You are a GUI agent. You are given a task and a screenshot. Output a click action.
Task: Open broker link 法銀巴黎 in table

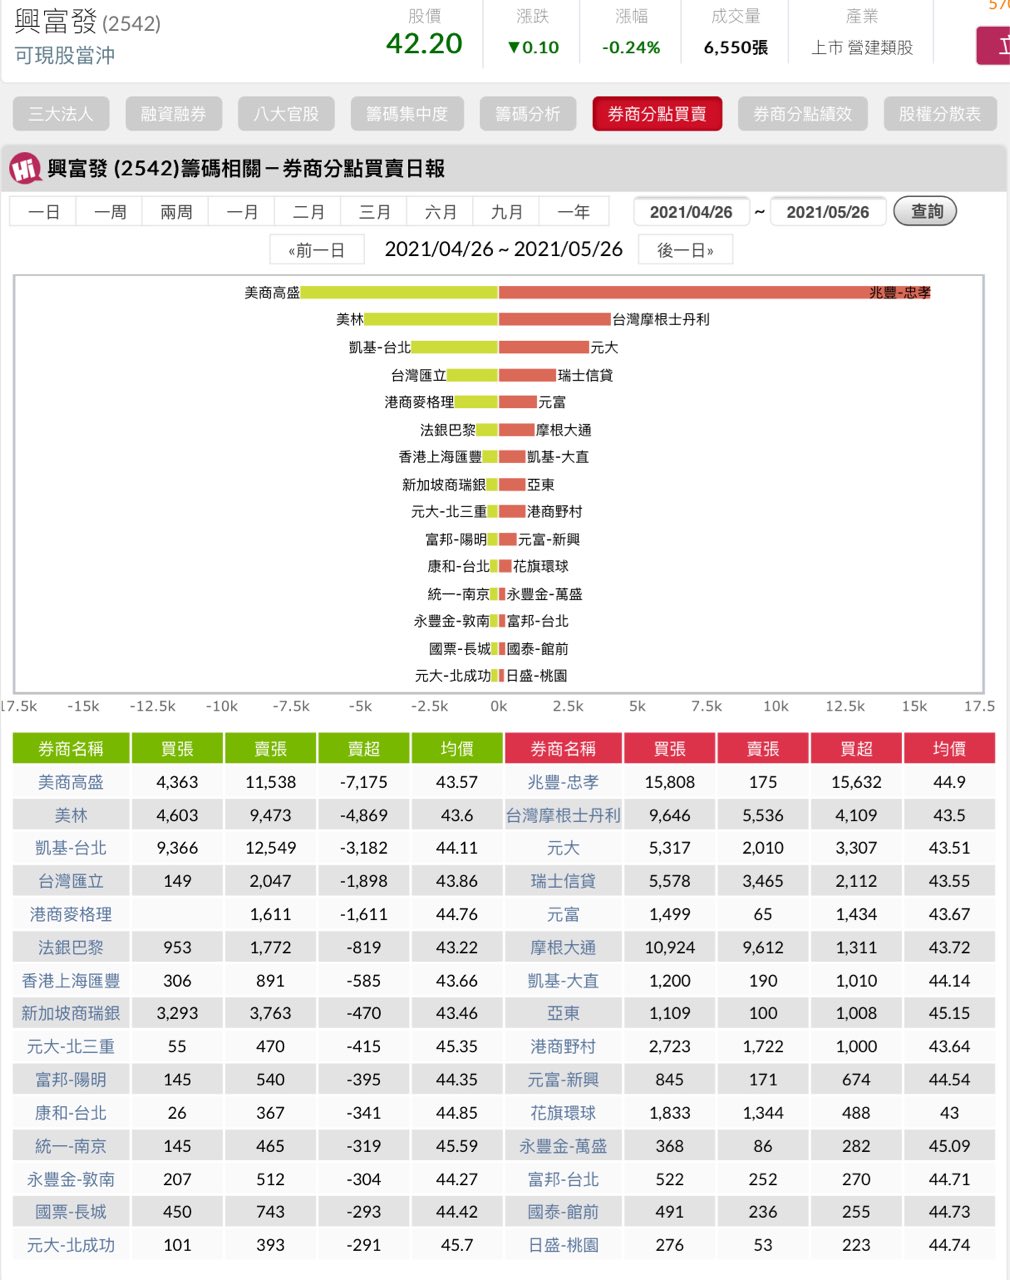tap(71, 947)
